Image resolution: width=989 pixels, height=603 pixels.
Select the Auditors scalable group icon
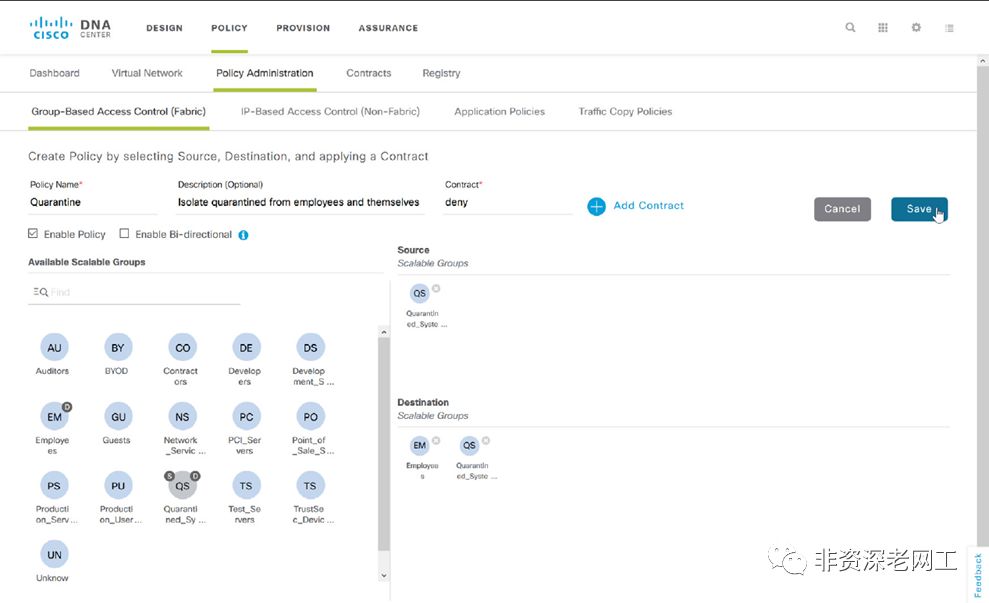(54, 348)
